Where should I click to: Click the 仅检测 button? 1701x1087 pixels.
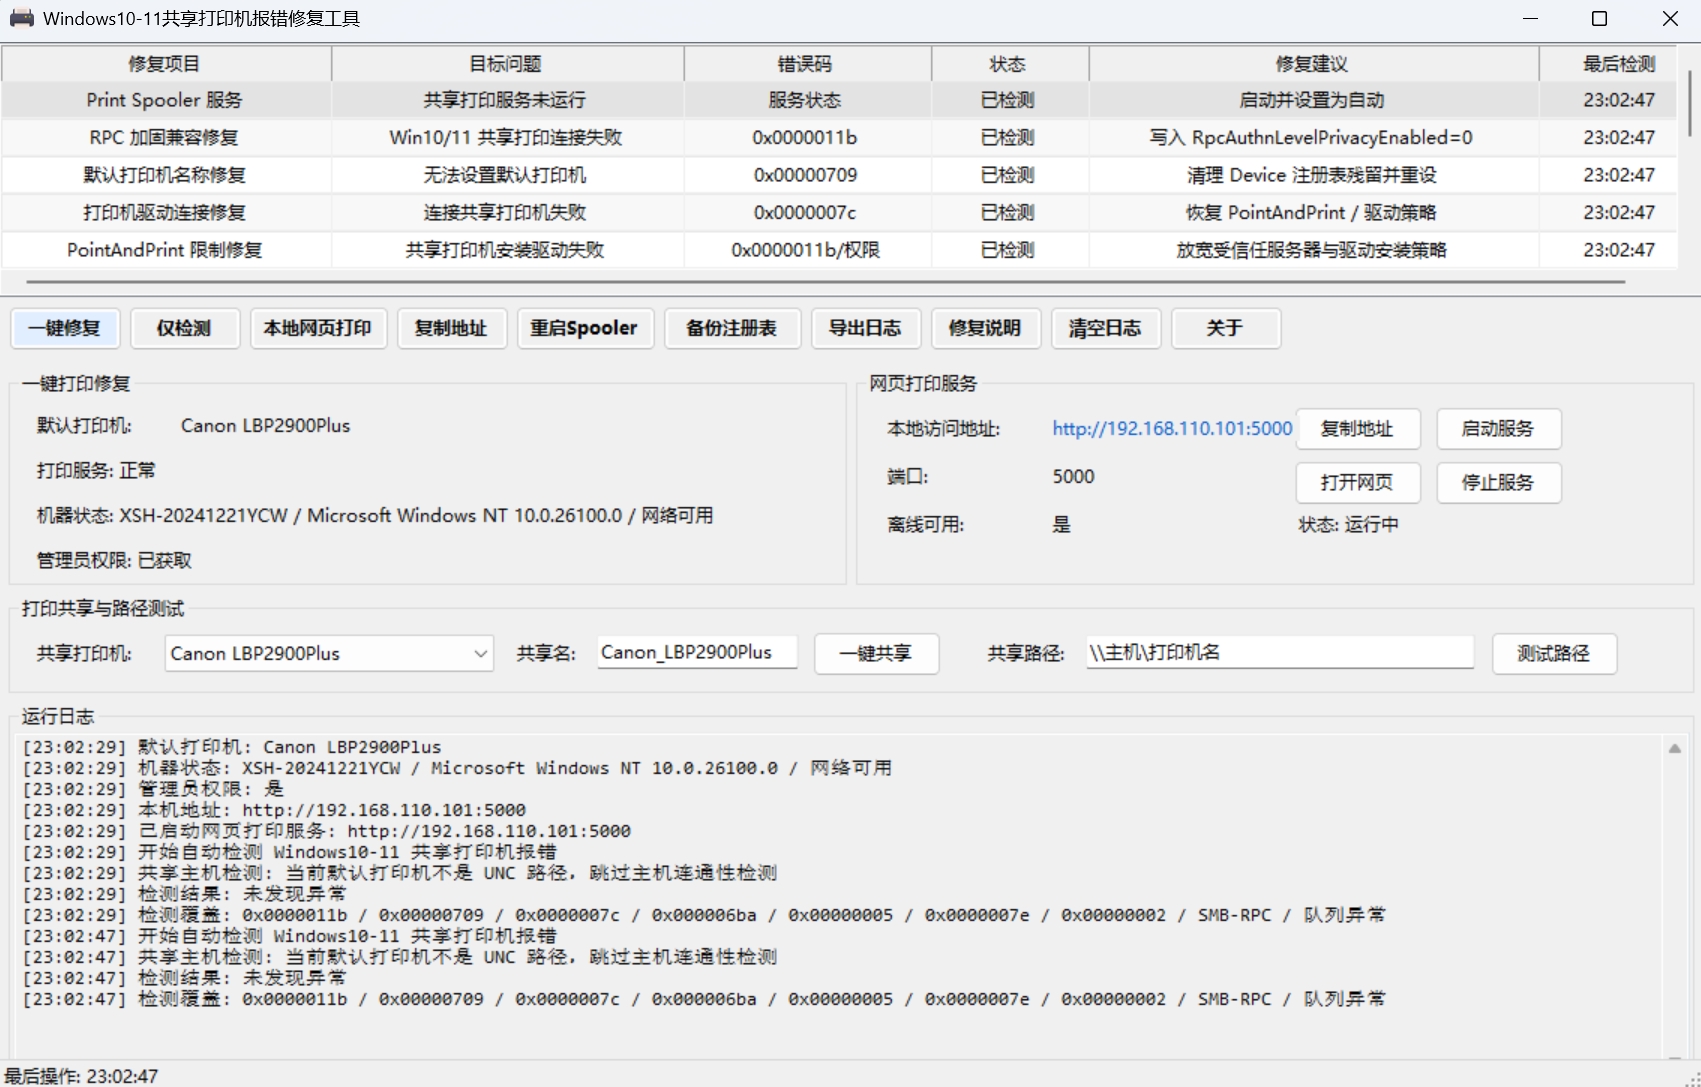[185, 328]
